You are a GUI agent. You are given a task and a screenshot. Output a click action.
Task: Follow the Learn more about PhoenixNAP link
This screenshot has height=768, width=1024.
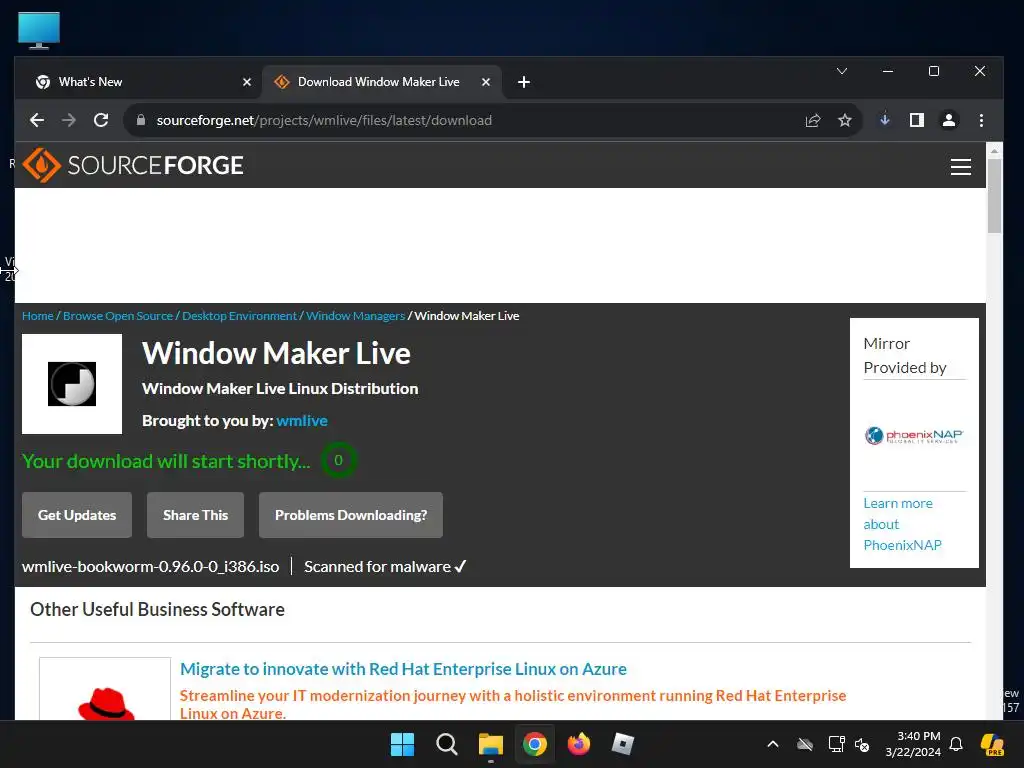[x=903, y=524]
